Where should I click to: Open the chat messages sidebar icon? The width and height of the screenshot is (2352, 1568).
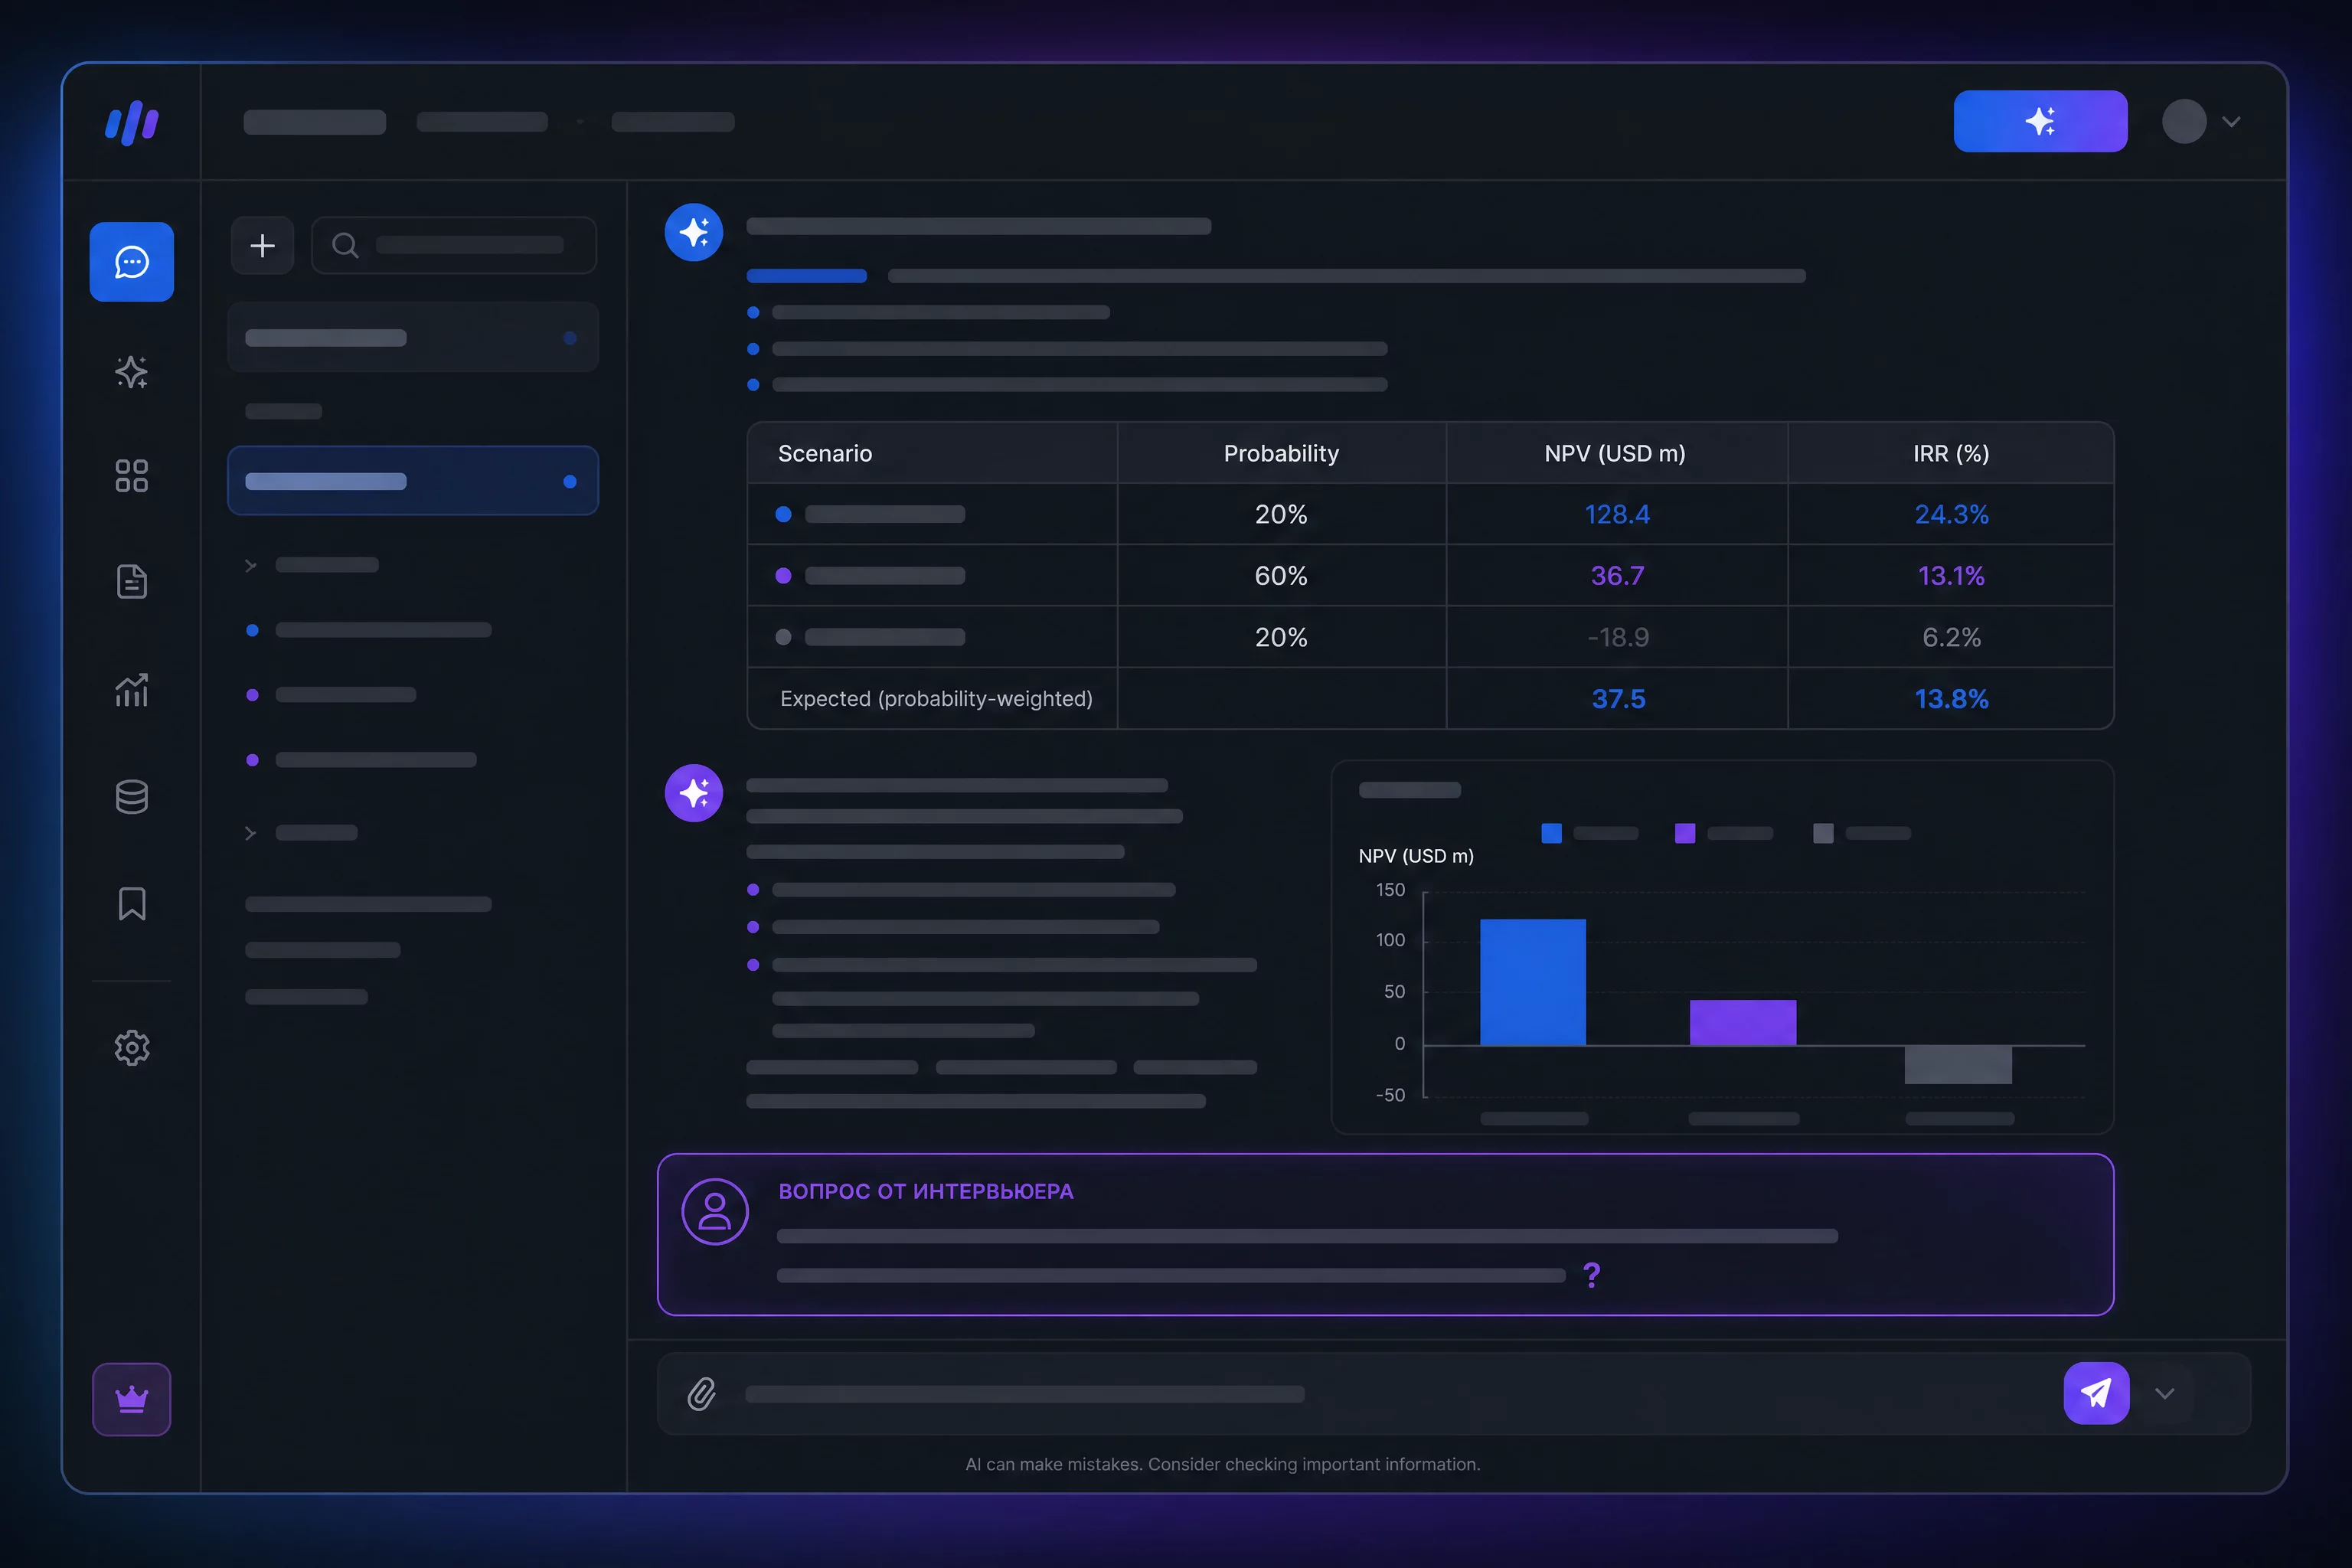click(x=131, y=262)
